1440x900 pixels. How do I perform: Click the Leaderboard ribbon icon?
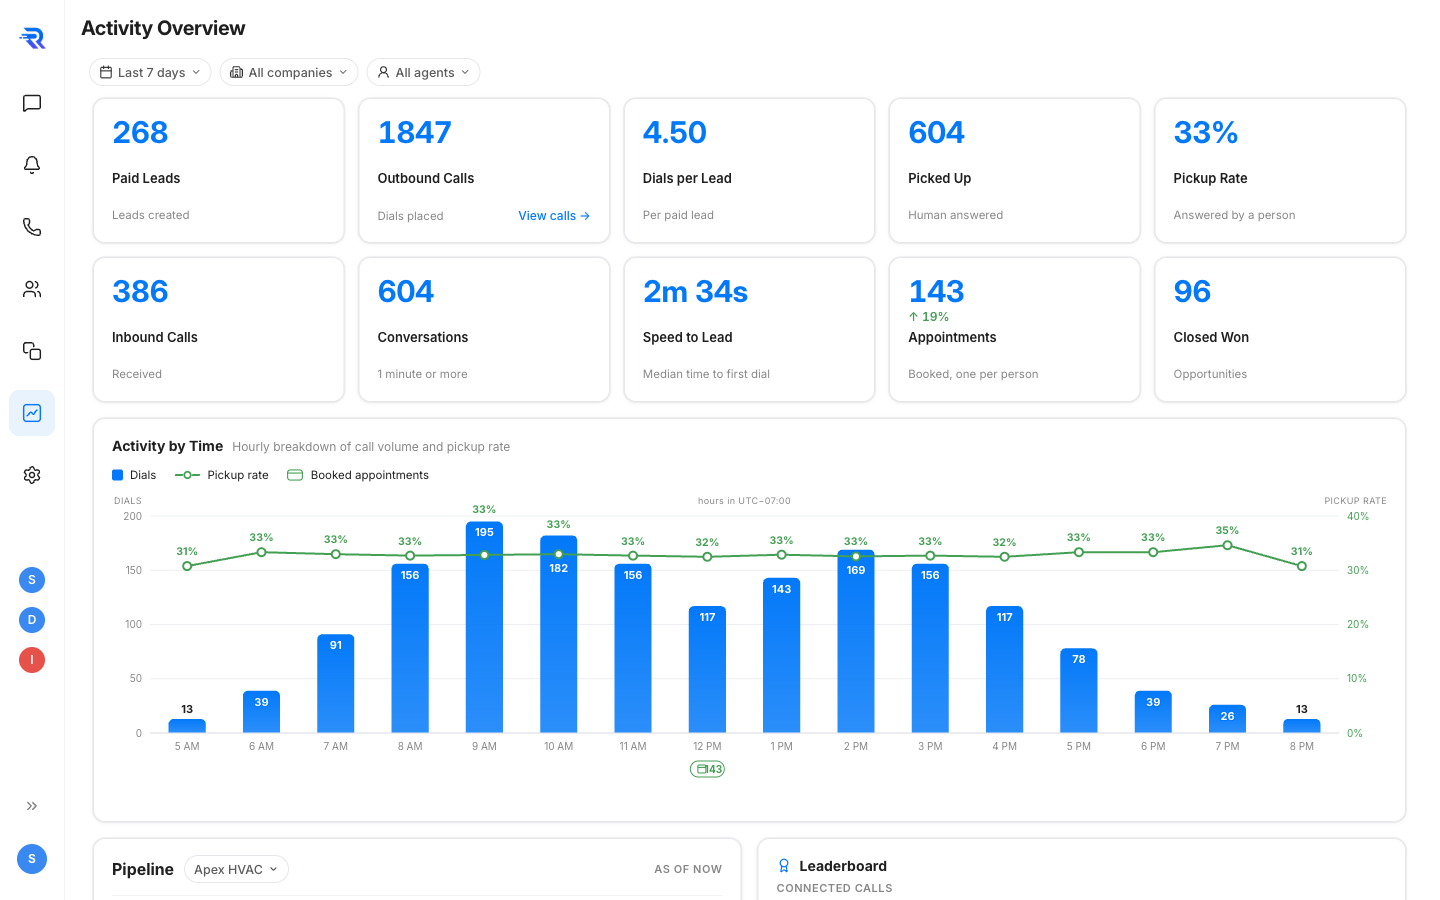pyautogui.click(x=784, y=866)
